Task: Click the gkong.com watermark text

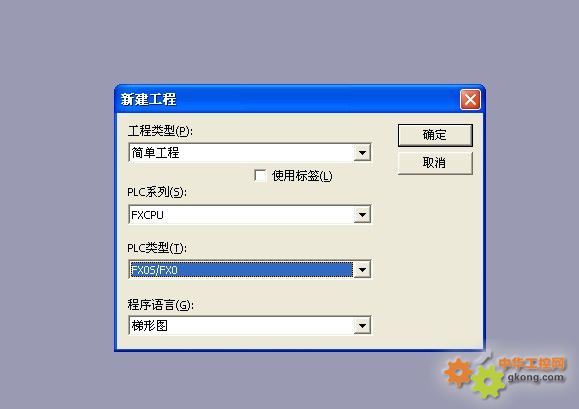Action: 536,377
